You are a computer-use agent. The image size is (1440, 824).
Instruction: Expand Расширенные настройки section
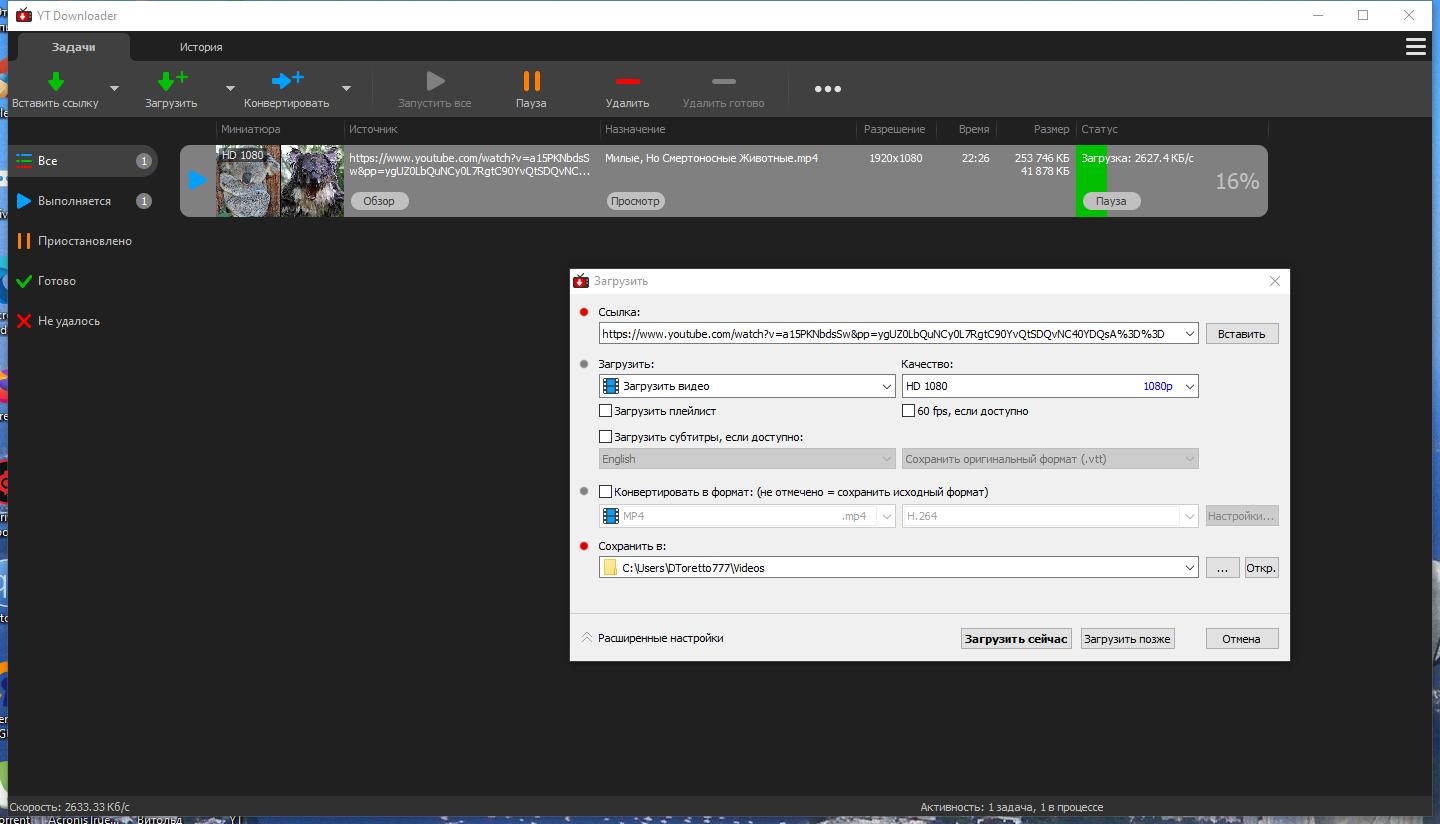(652, 638)
